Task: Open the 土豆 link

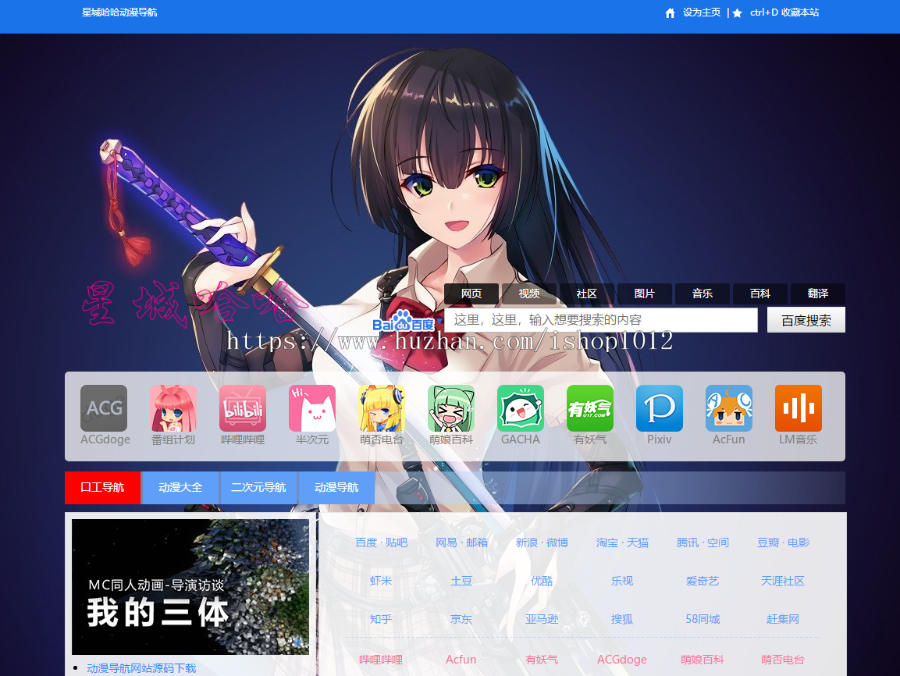Action: 461,581
